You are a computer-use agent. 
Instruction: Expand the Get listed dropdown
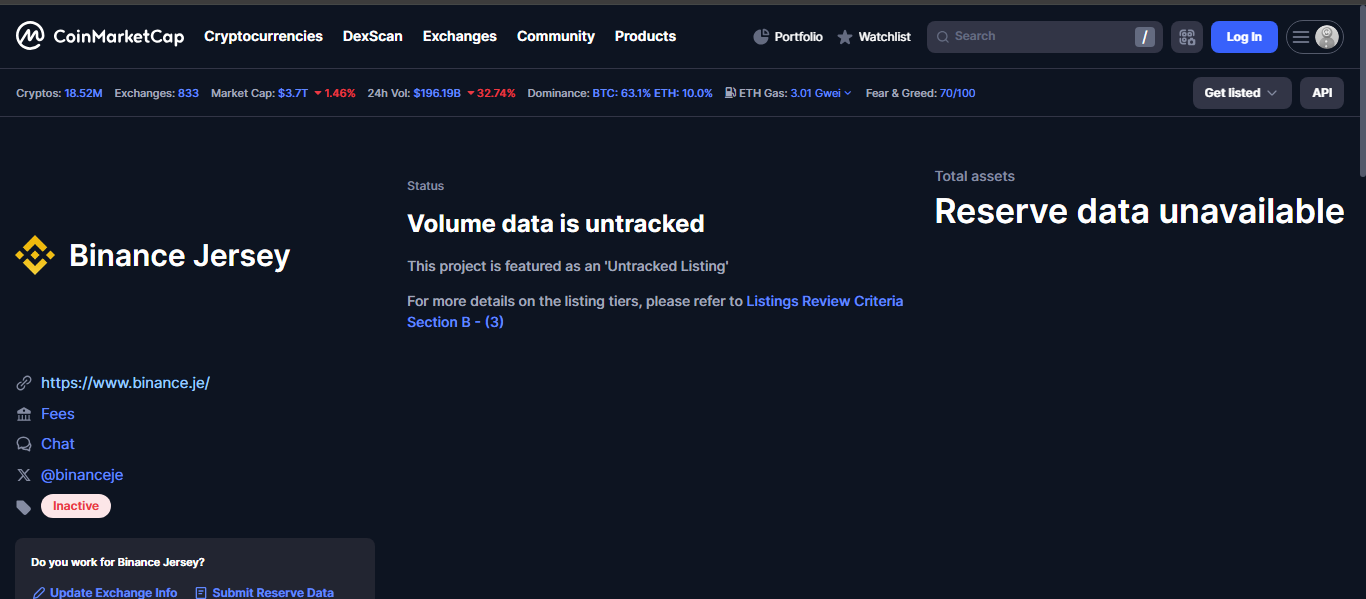1241,93
